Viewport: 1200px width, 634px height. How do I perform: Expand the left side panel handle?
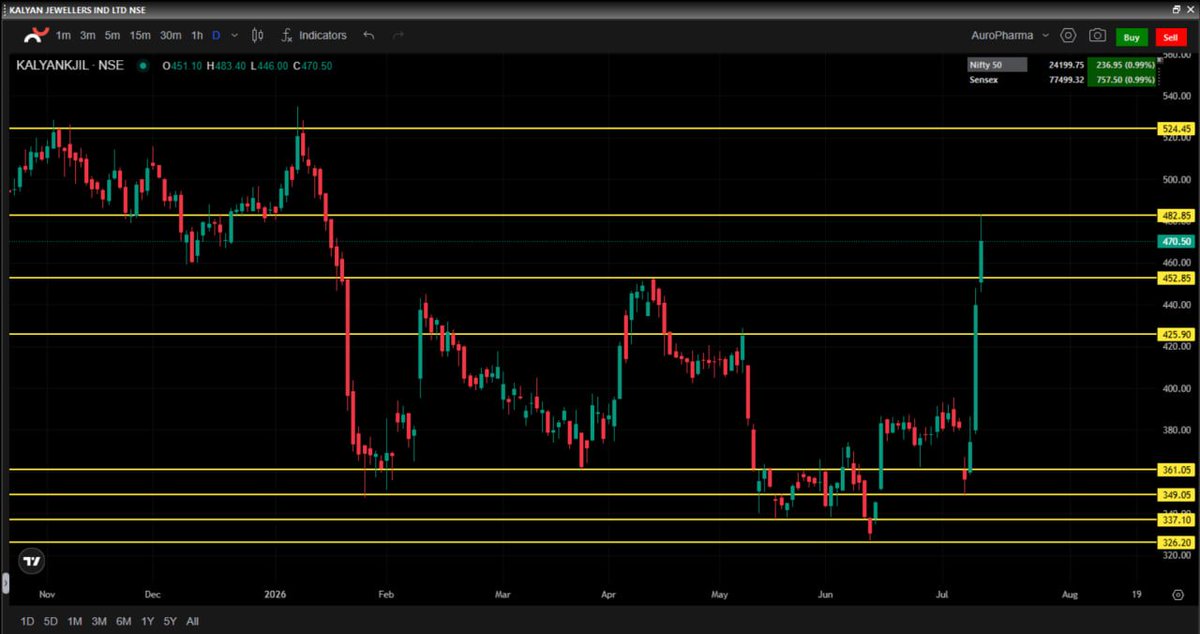pyautogui.click(x=4, y=583)
